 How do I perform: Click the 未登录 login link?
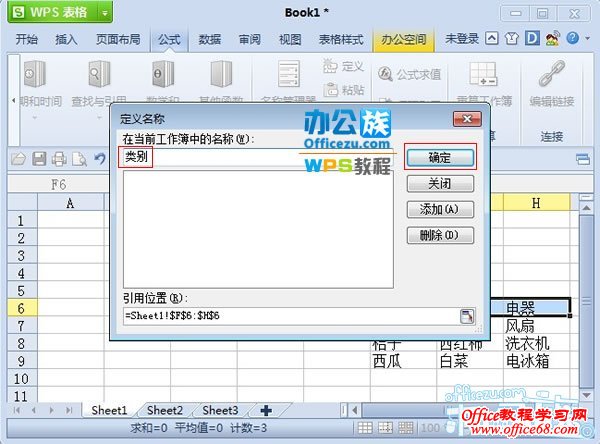(461, 39)
